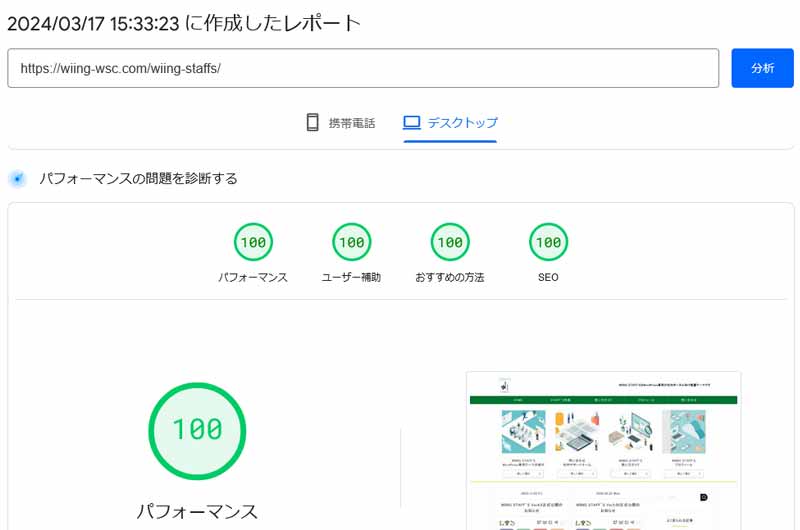Click the ユーザー補助 100 score gauge

tap(351, 242)
